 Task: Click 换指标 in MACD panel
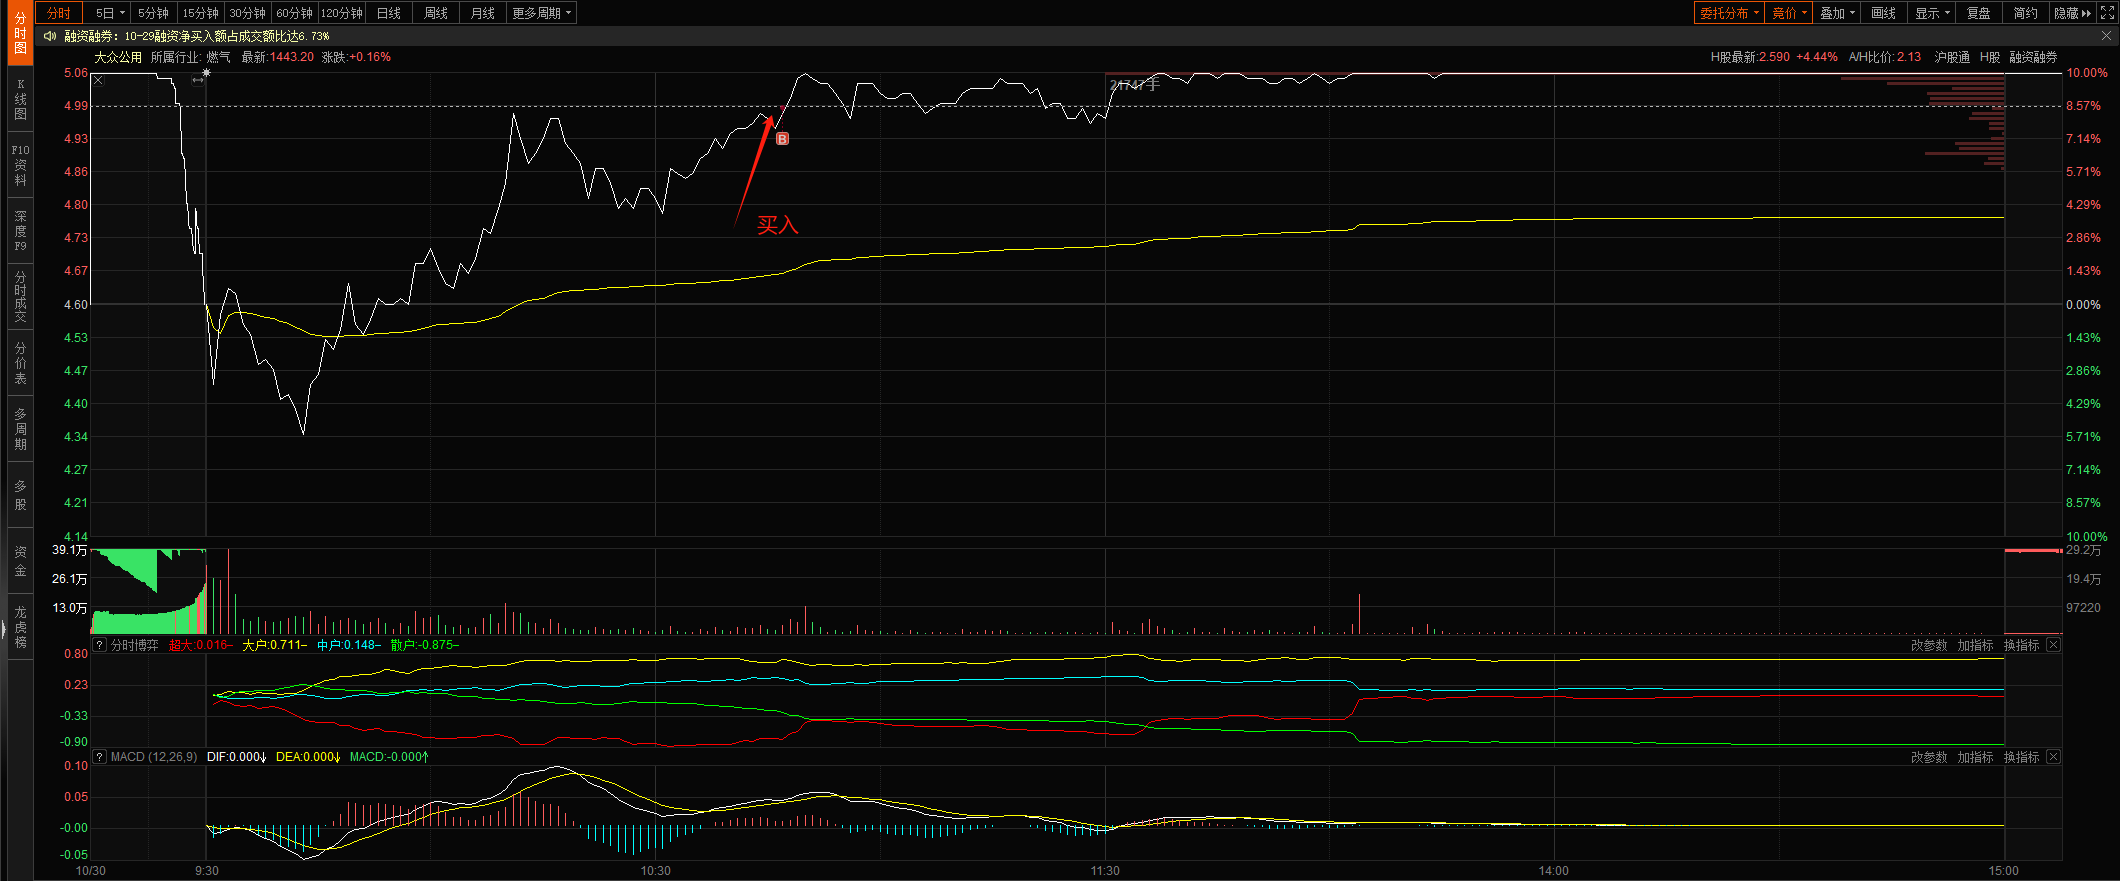coord(2021,757)
